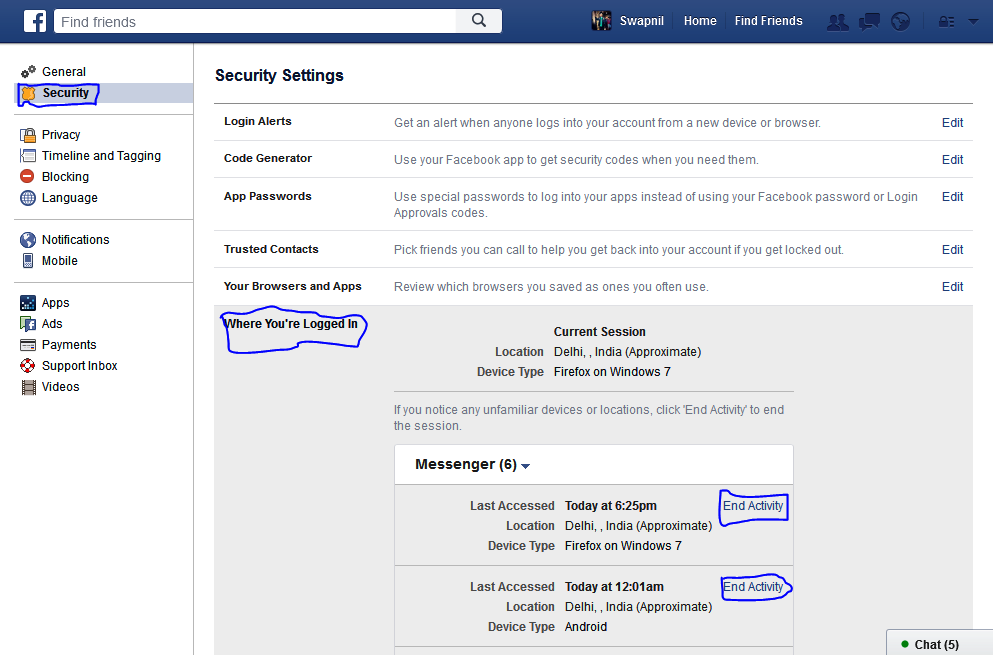Screen dimensions: 993x655
Task: Select the Security settings item
Action: tap(66, 93)
